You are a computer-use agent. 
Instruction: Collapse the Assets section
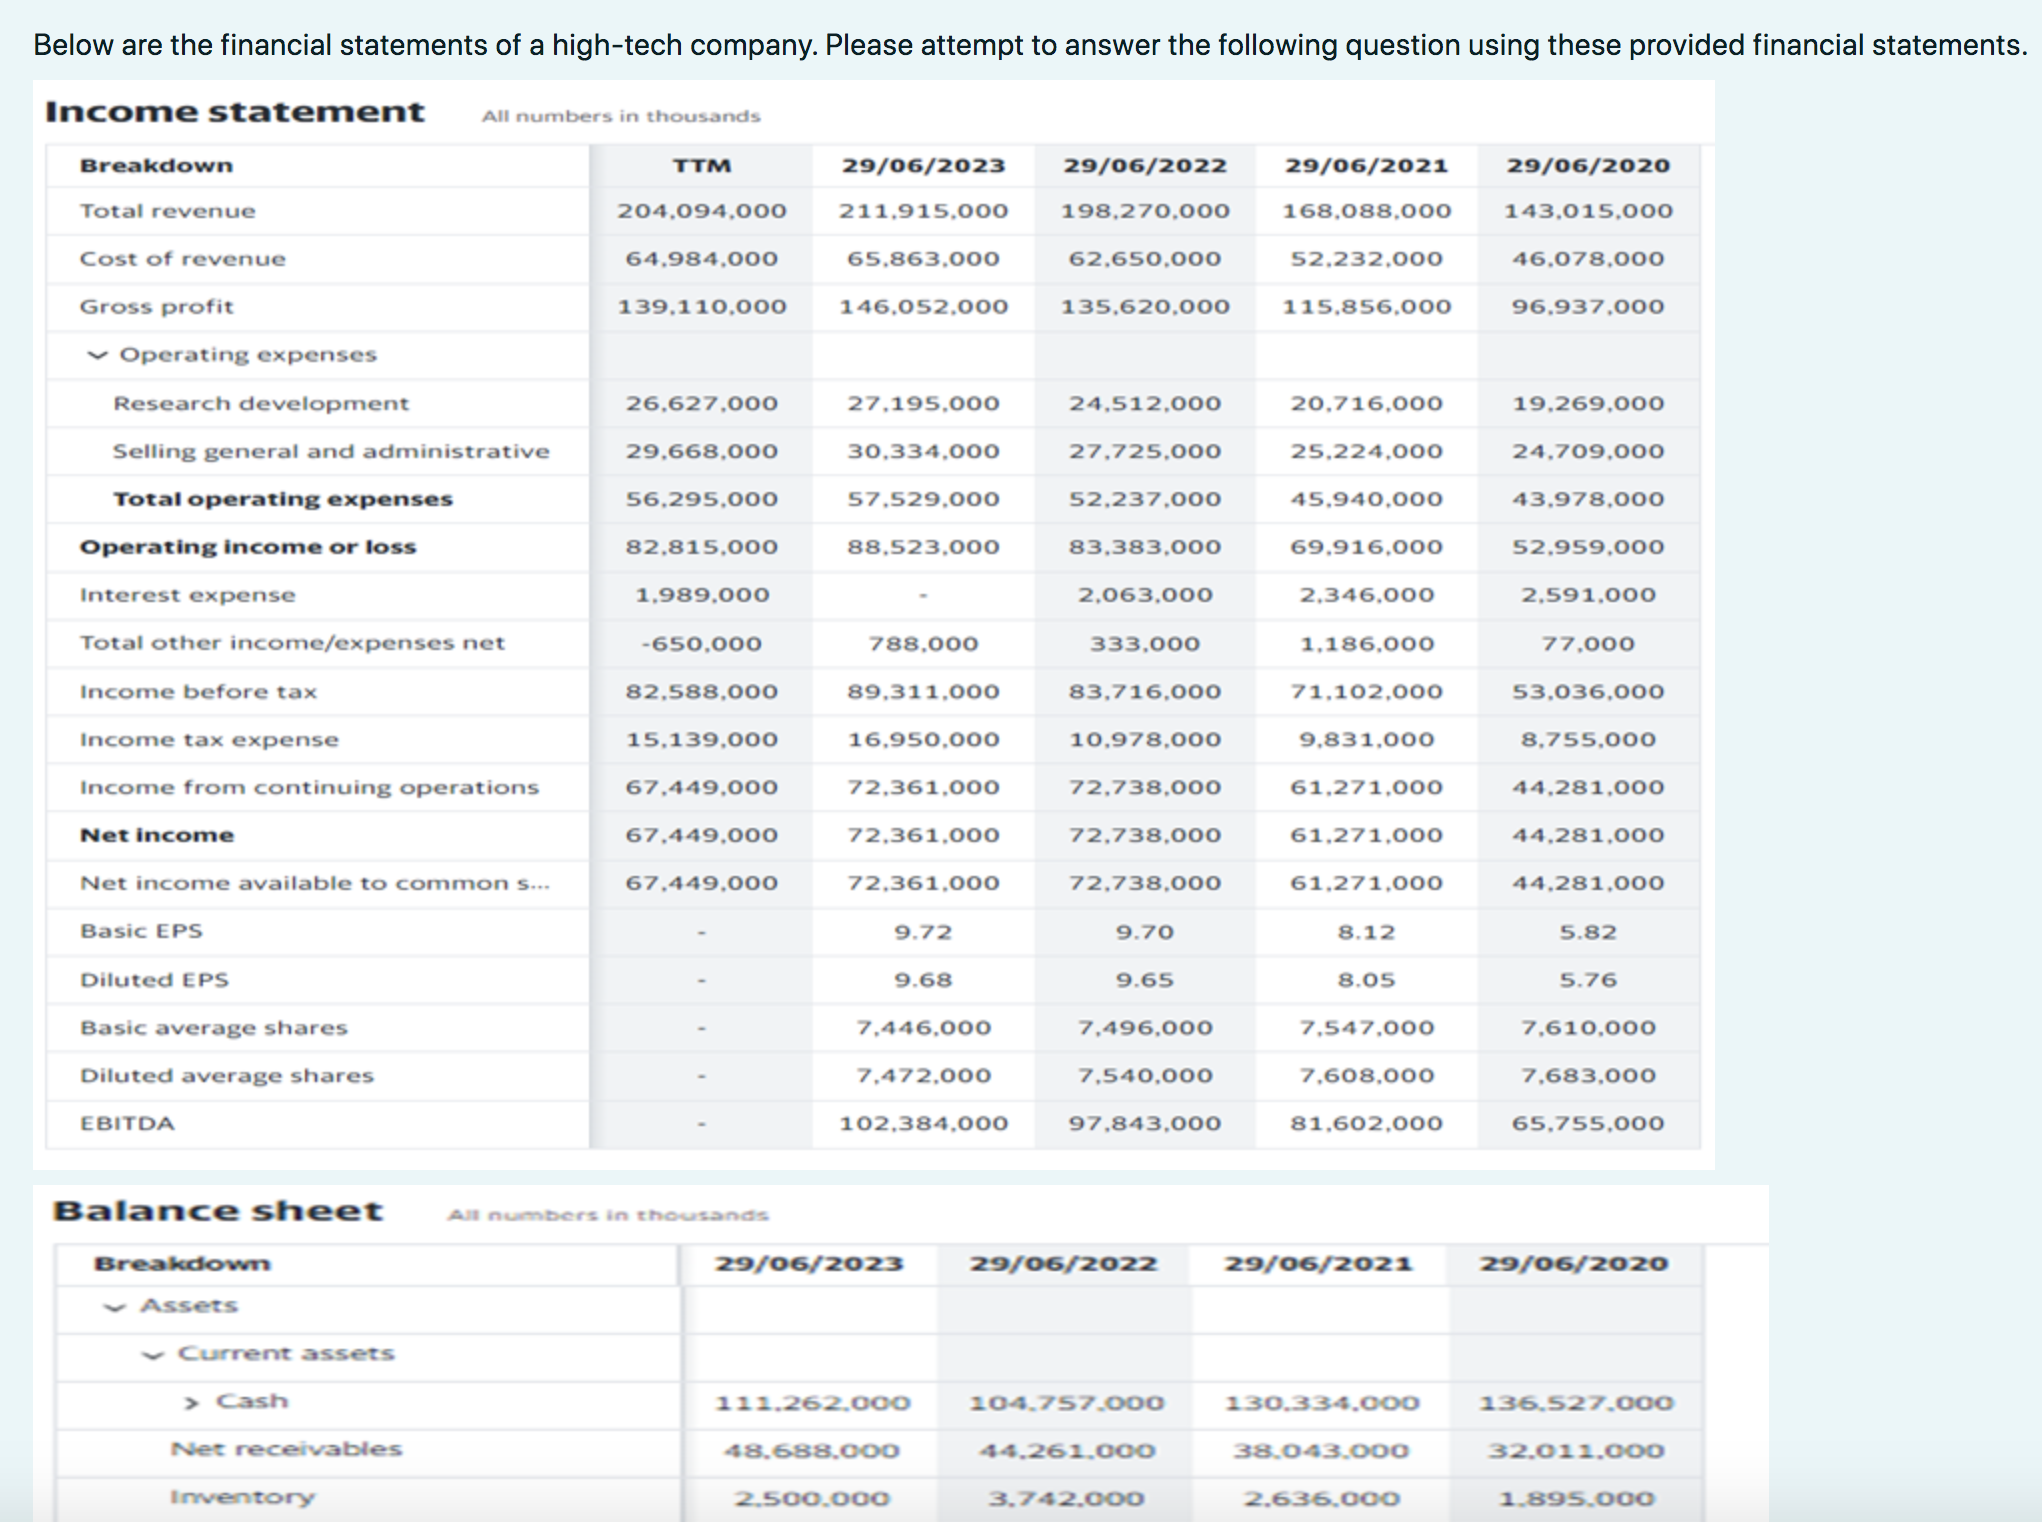[113, 1306]
